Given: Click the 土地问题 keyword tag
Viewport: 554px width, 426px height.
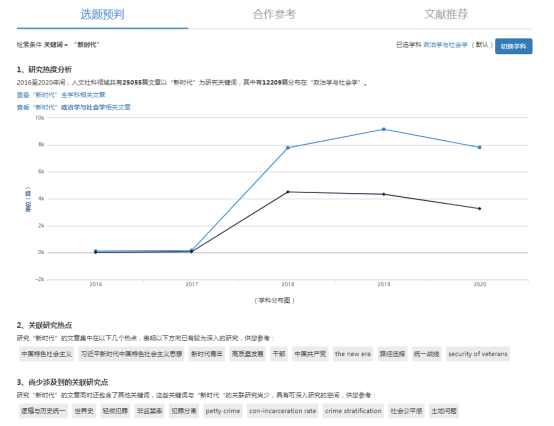Looking at the screenshot, I should 444,411.
